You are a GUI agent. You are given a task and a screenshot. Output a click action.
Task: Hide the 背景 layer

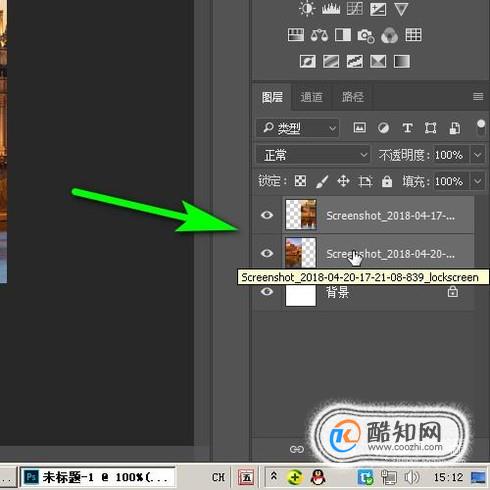267,291
